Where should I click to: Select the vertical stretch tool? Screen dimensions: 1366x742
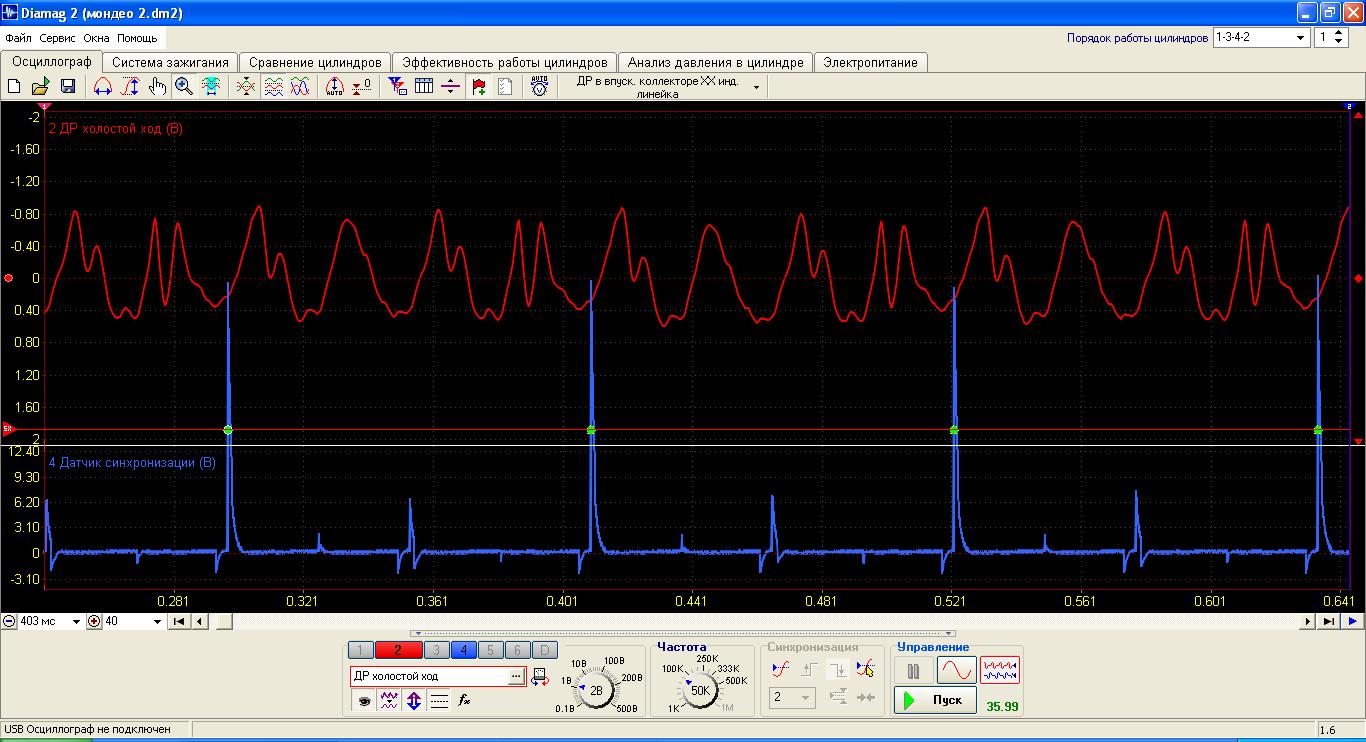[130, 87]
